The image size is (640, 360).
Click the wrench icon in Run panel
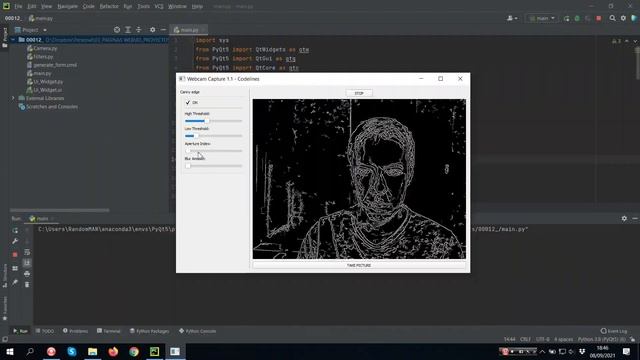(15, 241)
